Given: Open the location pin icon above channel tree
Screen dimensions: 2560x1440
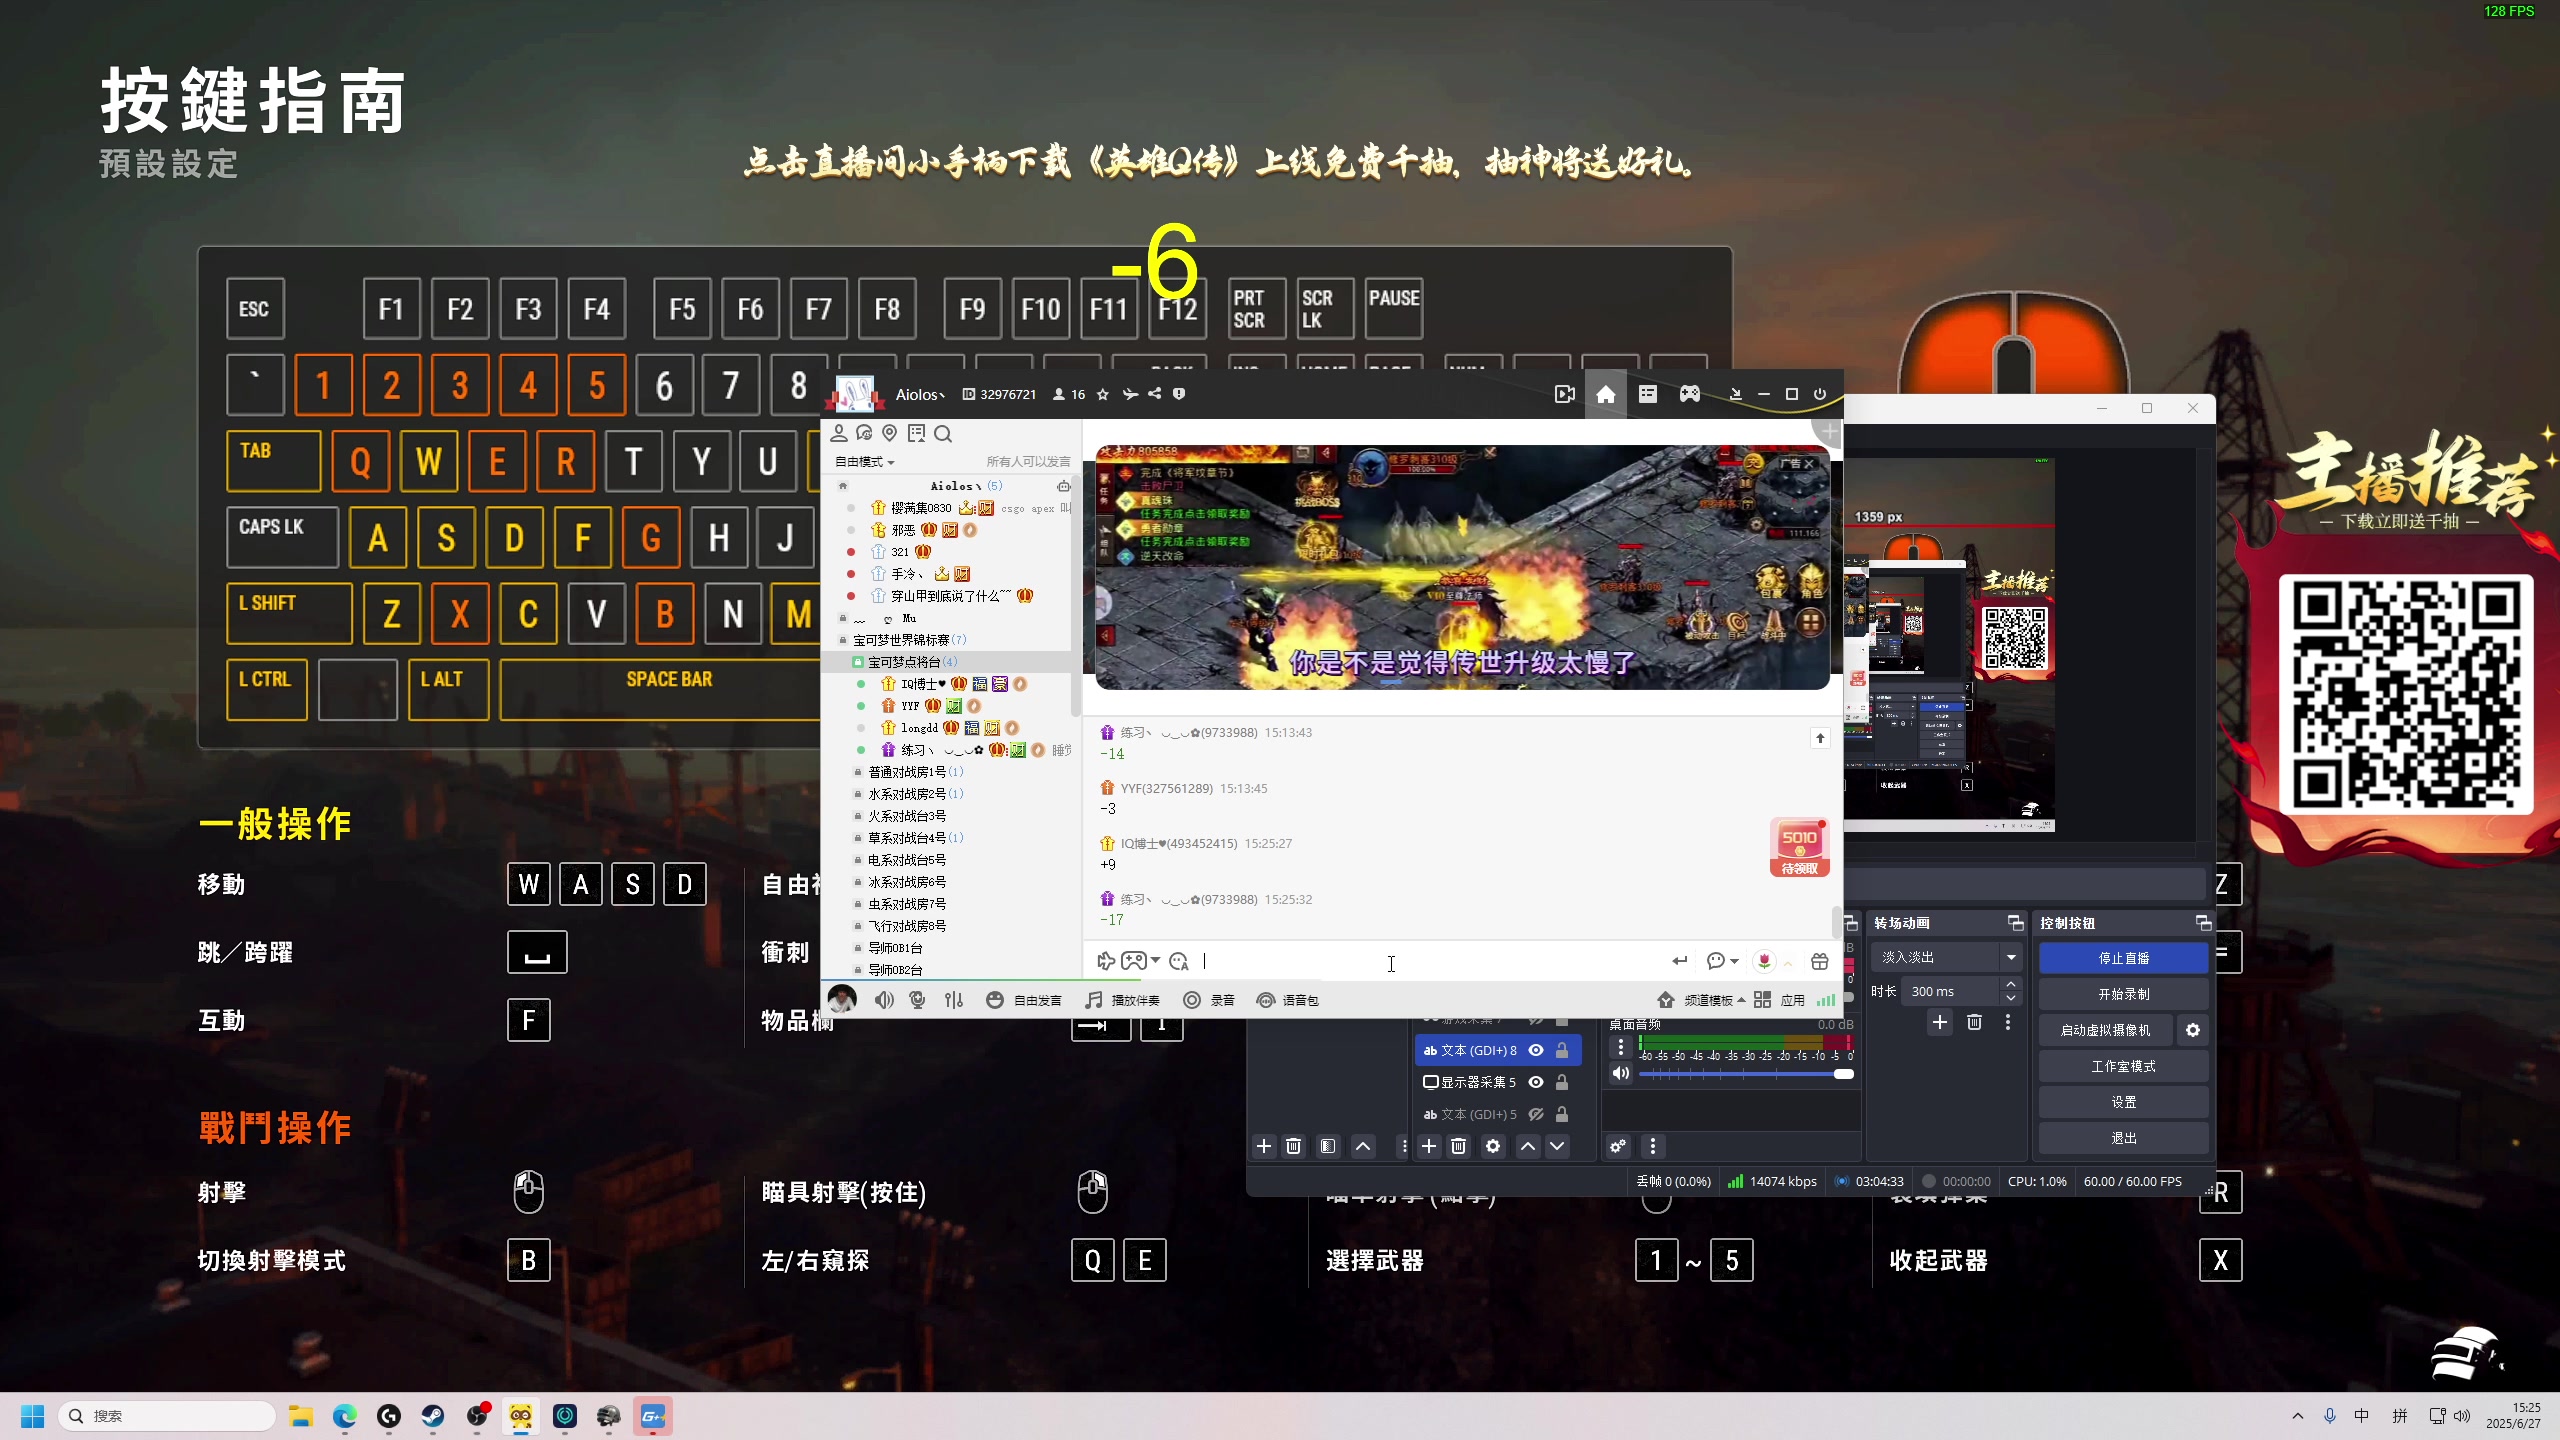Looking at the screenshot, I should click(889, 433).
